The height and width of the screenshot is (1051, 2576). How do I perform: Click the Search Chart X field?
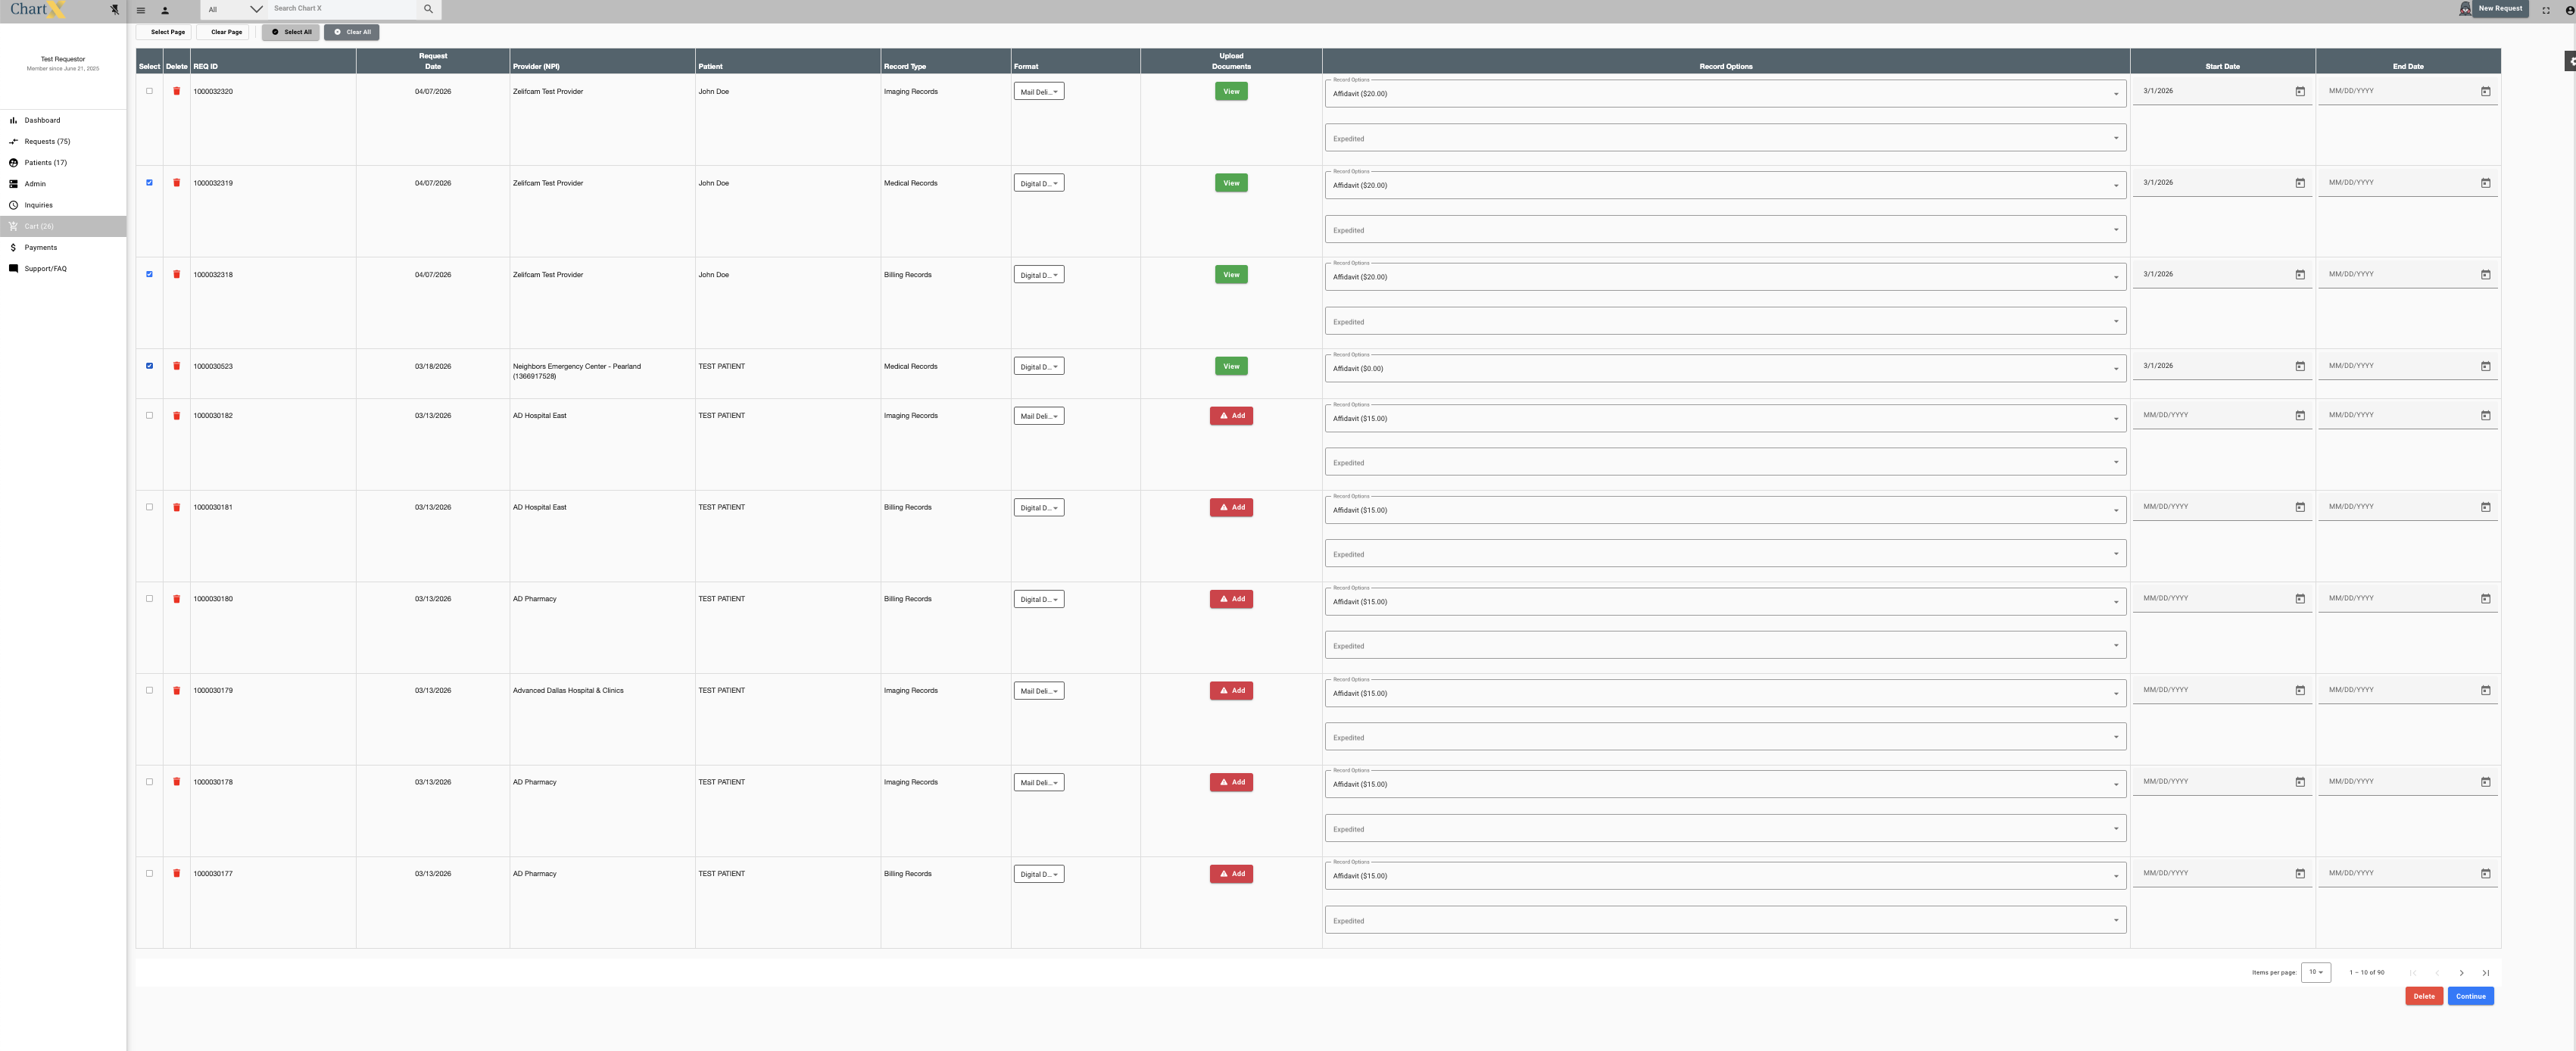(x=340, y=9)
